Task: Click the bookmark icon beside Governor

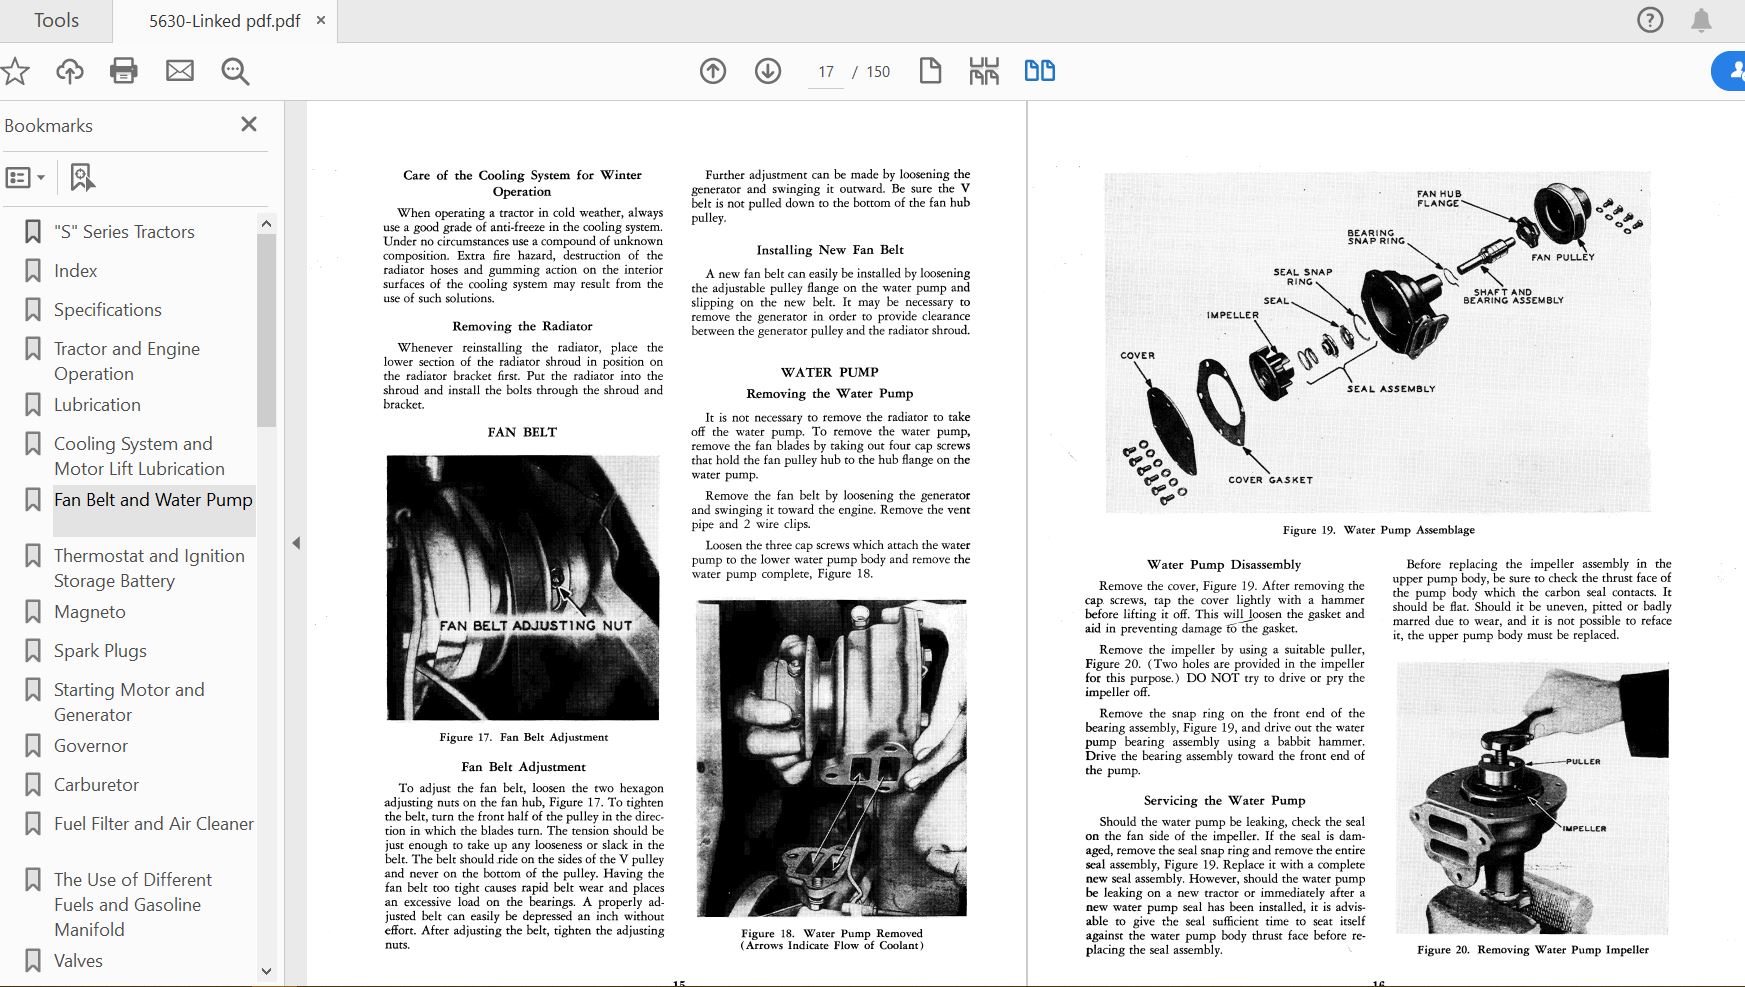Action: tap(33, 746)
